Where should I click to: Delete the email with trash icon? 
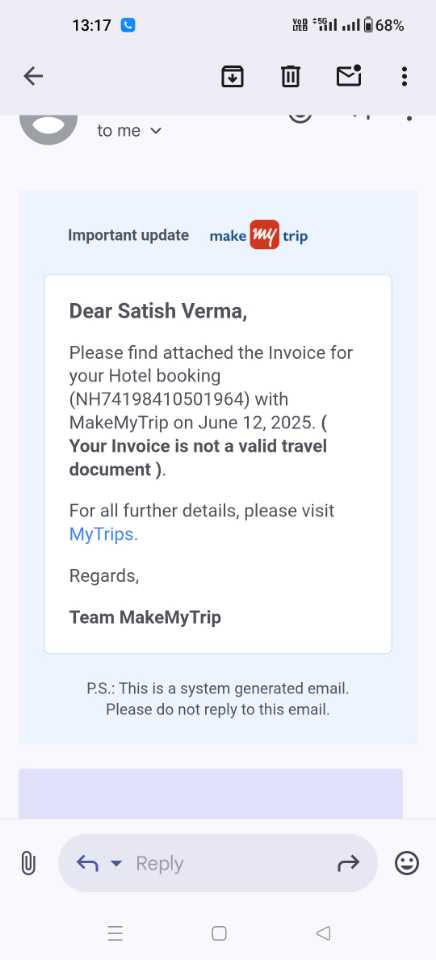pos(290,77)
